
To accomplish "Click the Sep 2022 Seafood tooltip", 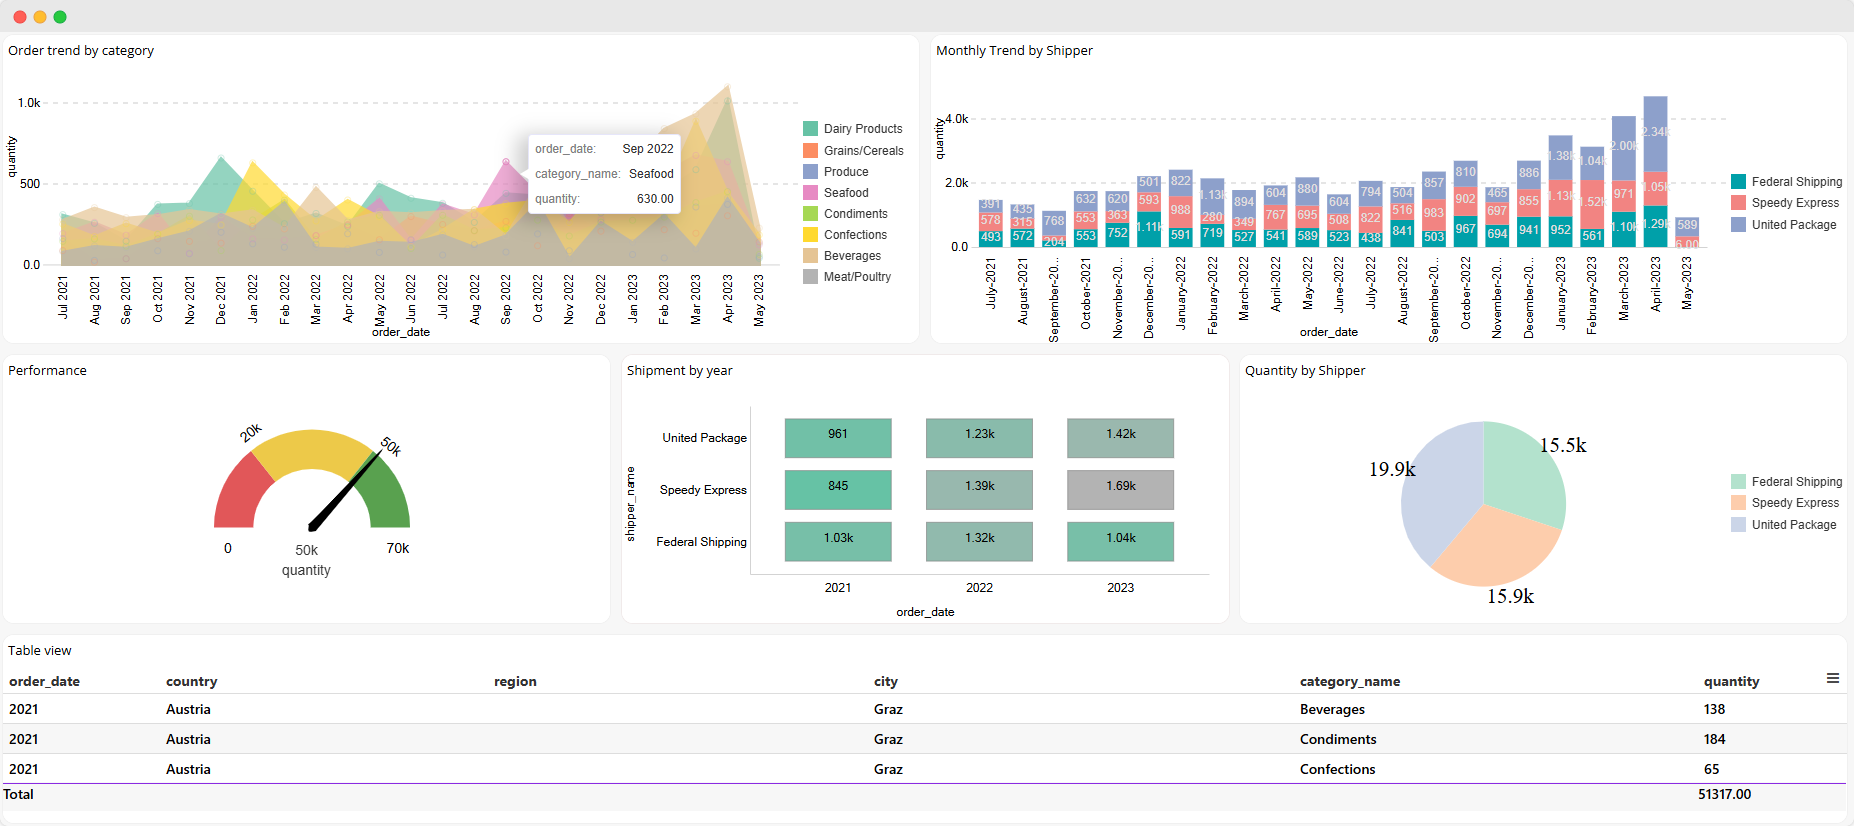I will pyautogui.click(x=604, y=174).
